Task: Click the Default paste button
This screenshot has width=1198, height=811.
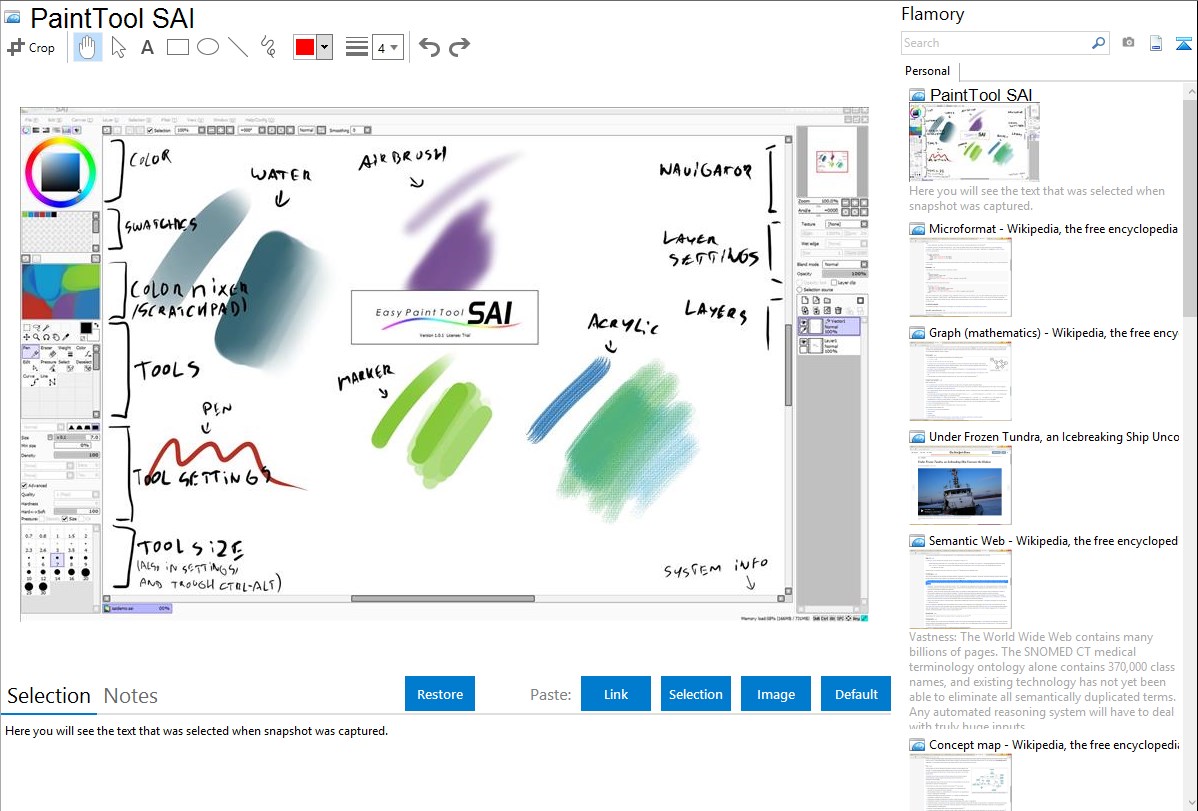Action: pyautogui.click(x=856, y=694)
